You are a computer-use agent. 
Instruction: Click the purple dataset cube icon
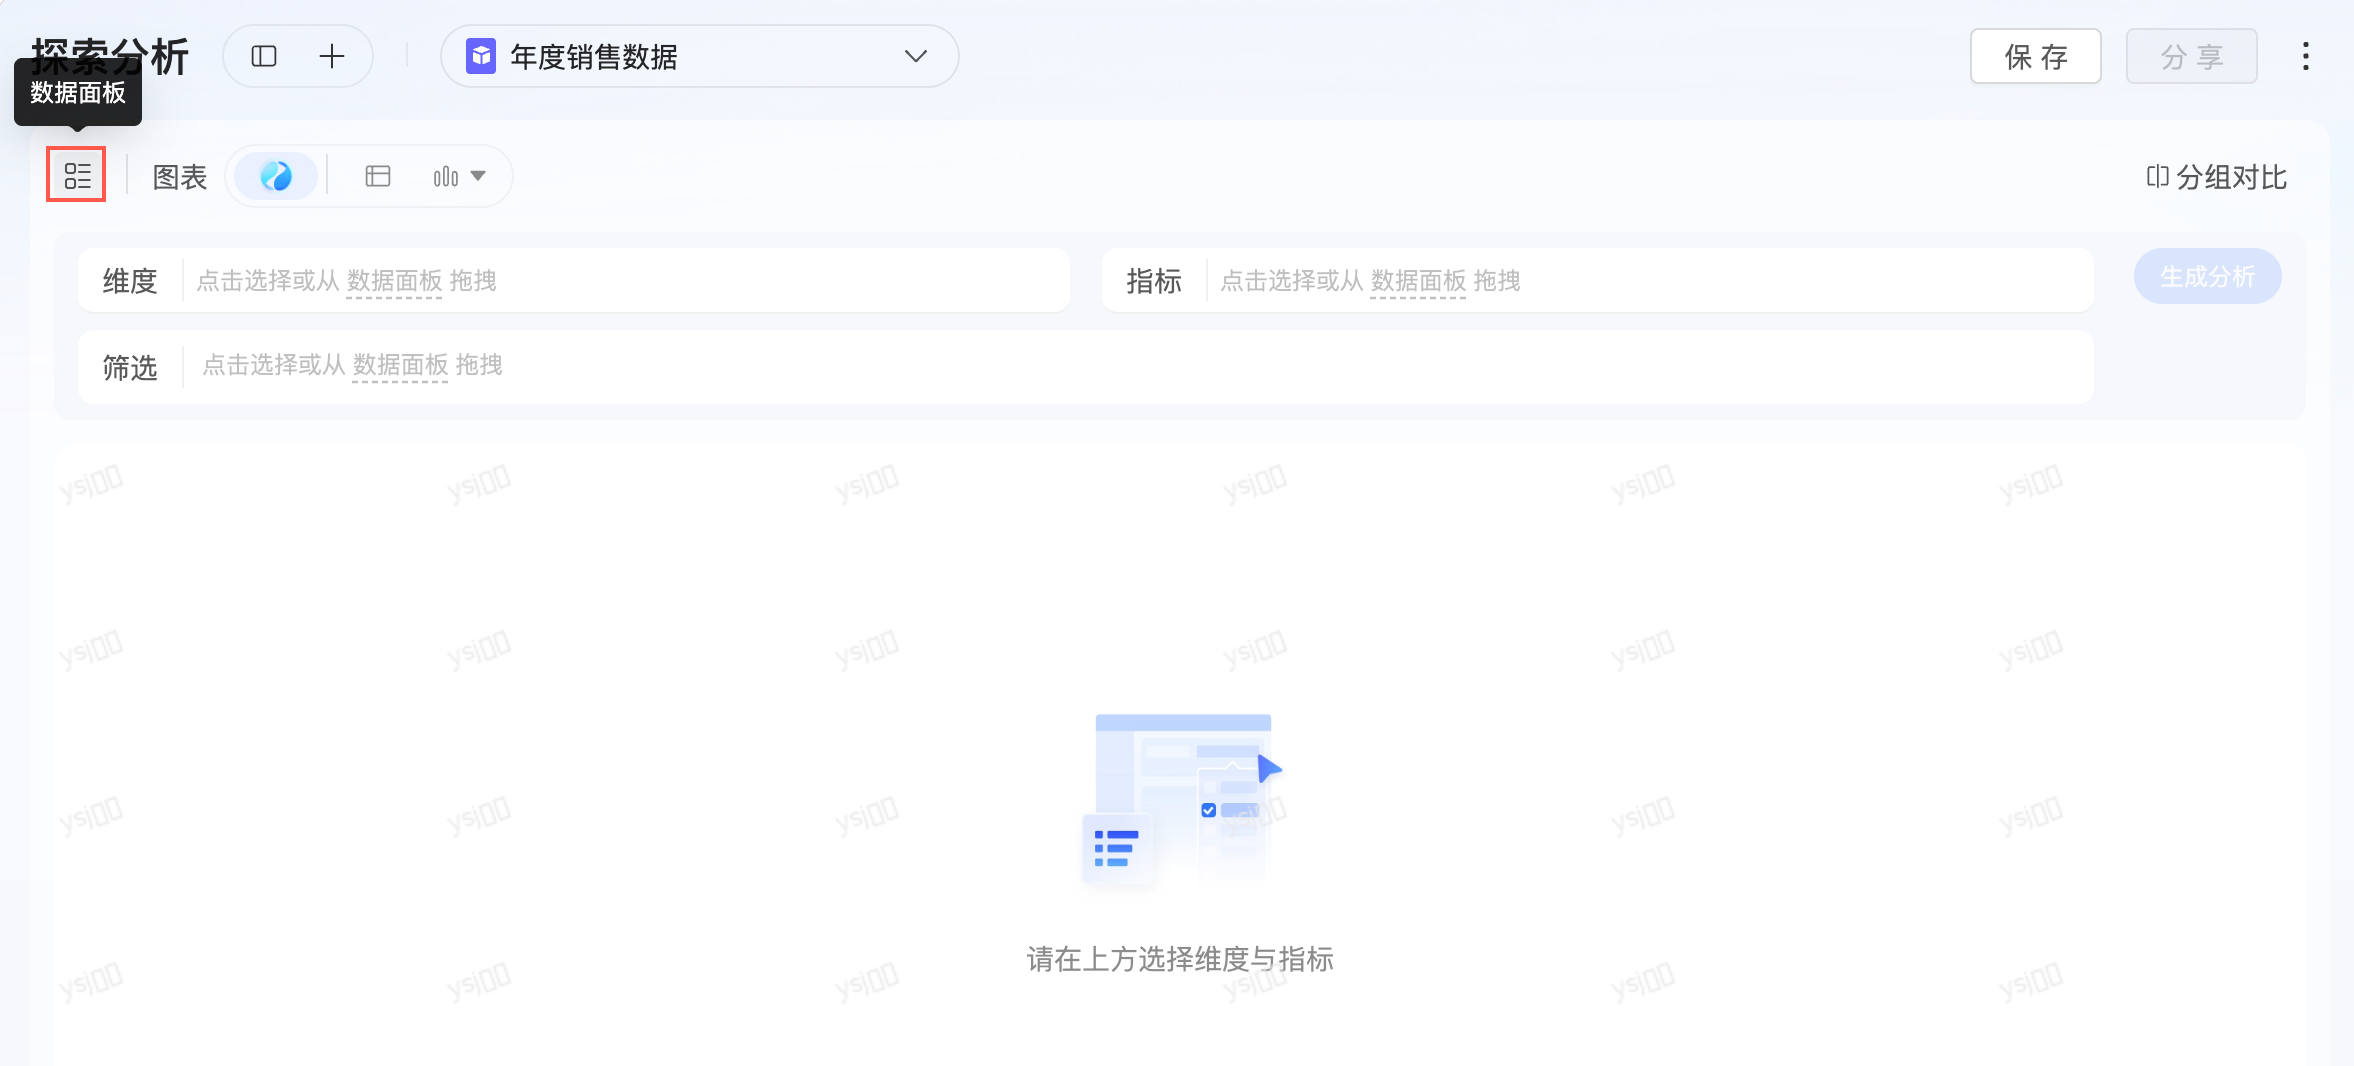[481, 56]
